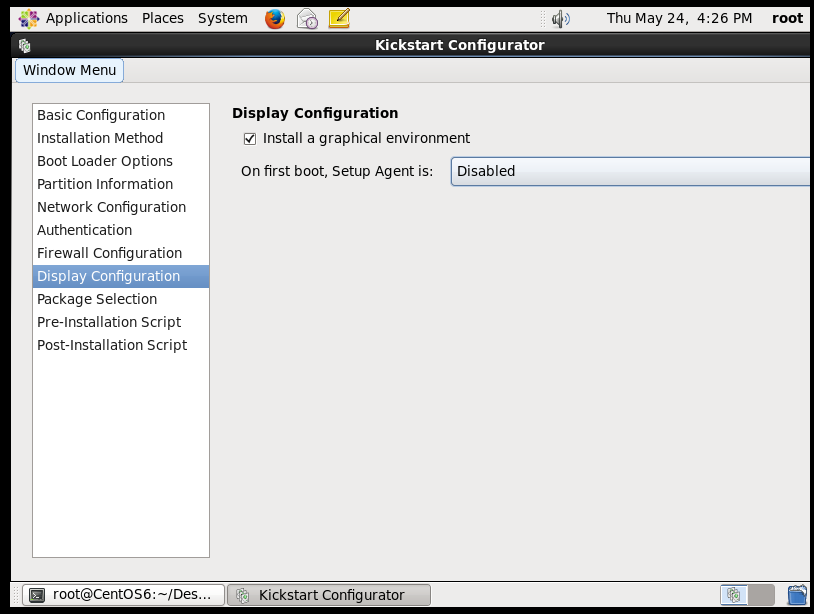The width and height of the screenshot is (814, 614).
Task: Open Boot Loader Options section
Action: pos(121,161)
